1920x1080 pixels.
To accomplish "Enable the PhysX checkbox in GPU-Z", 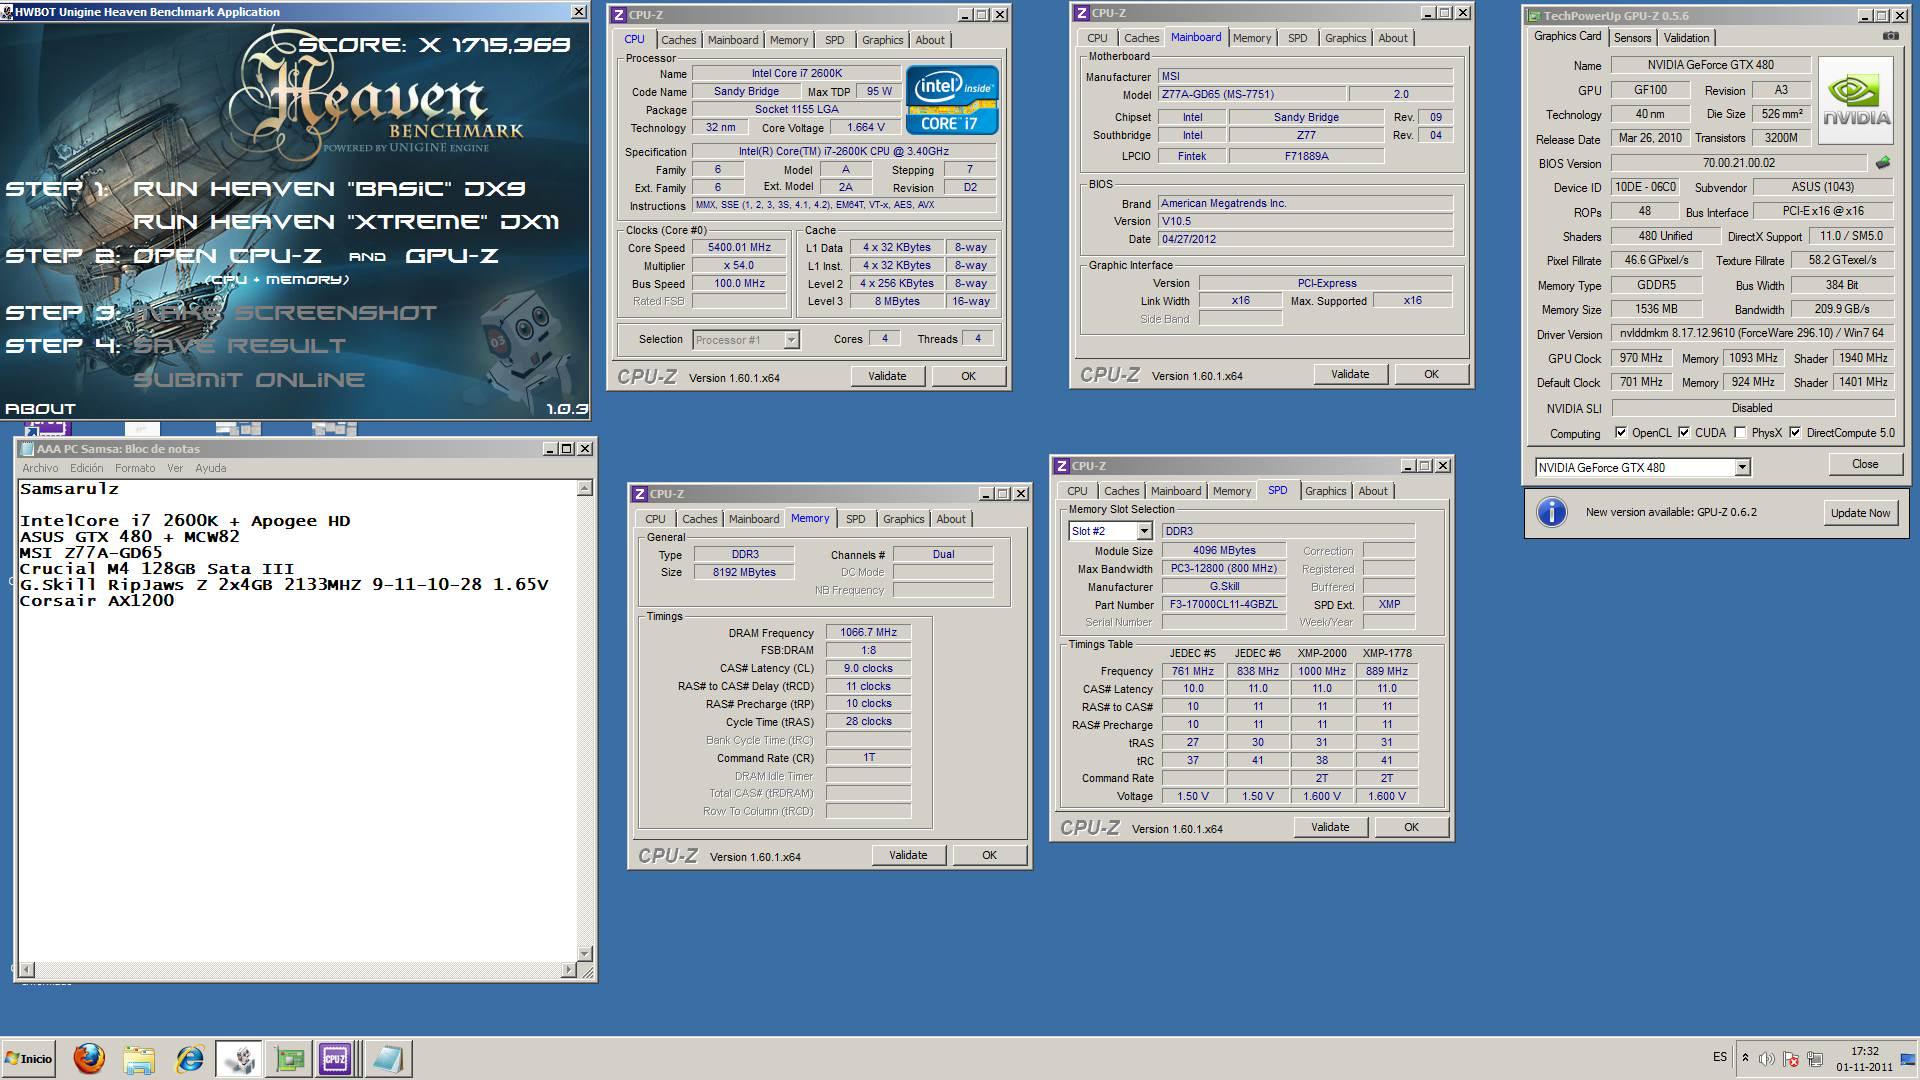I will 1741,433.
